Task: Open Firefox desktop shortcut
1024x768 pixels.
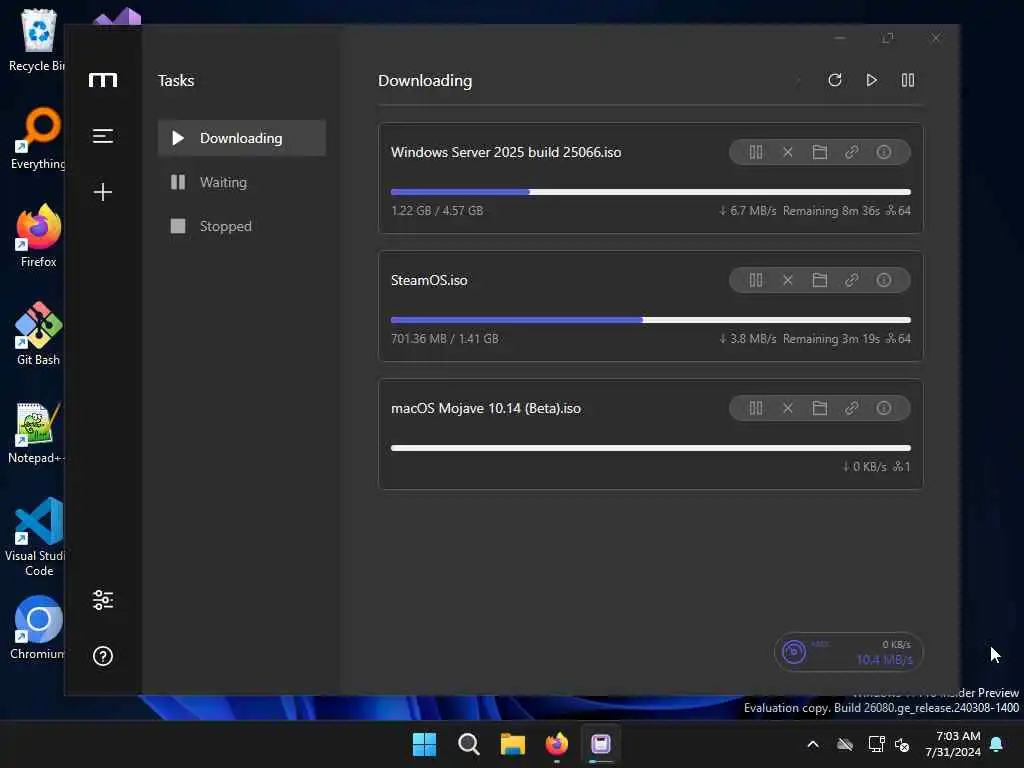Action: (39, 235)
